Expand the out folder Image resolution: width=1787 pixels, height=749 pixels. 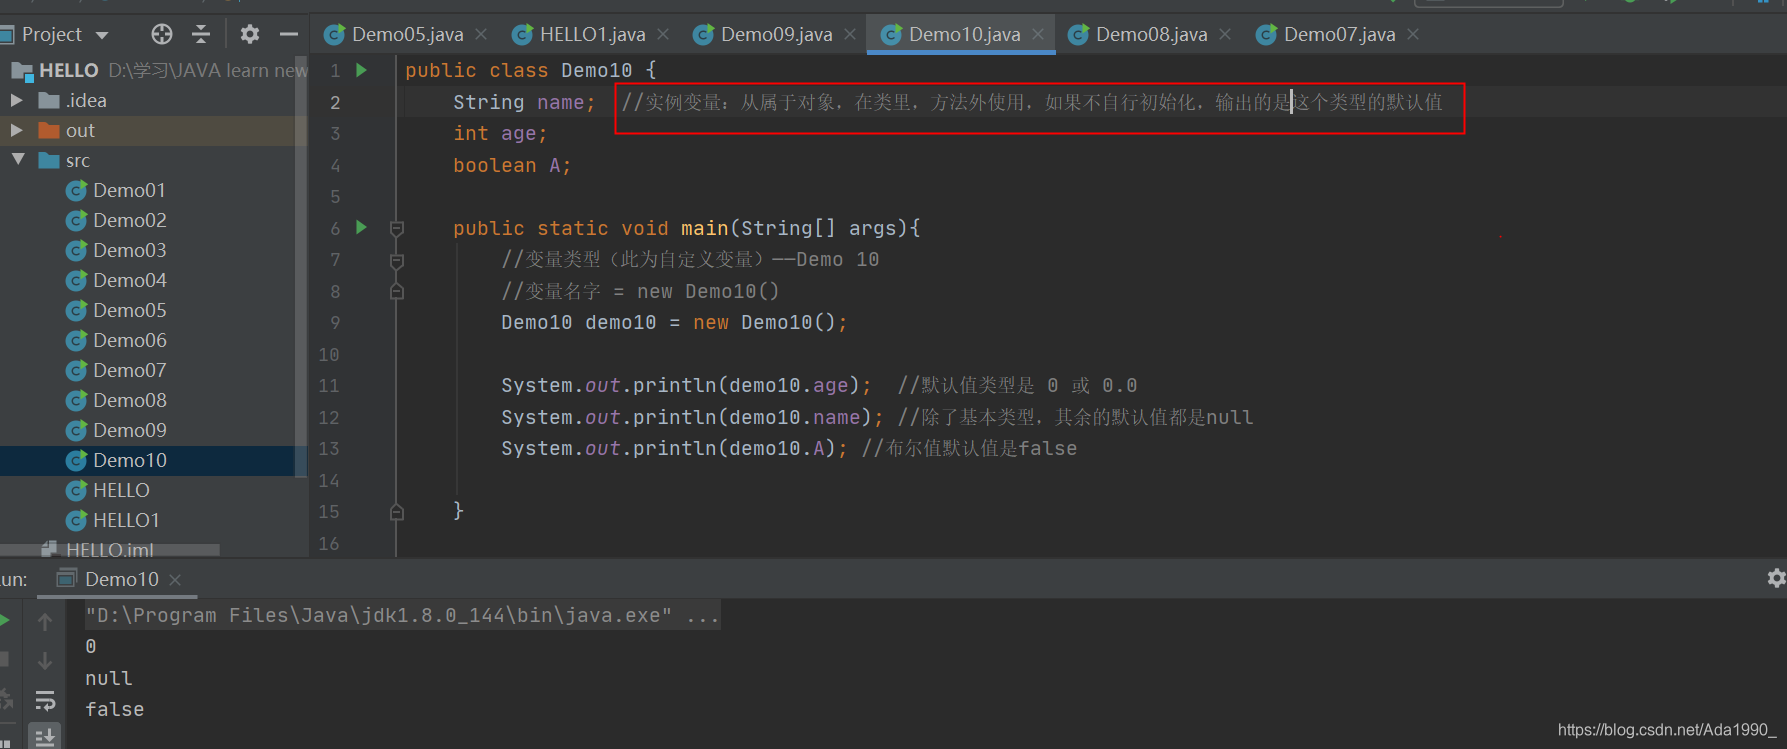[16, 130]
